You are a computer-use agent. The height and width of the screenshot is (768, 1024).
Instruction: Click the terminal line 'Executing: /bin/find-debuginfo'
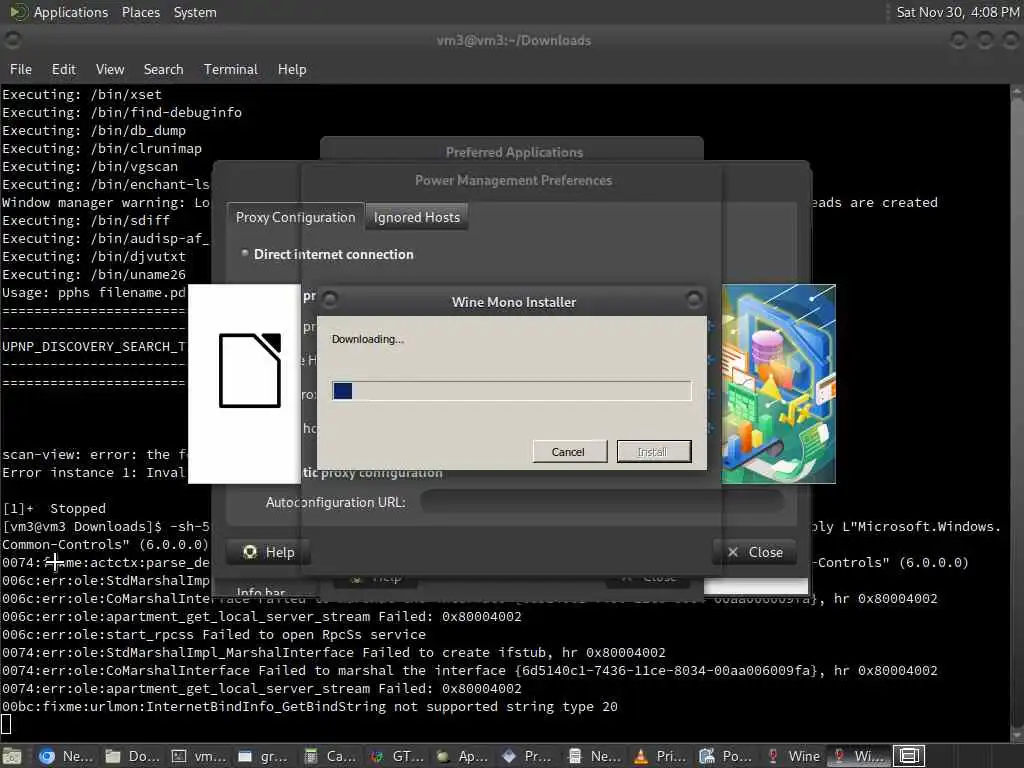tap(122, 112)
